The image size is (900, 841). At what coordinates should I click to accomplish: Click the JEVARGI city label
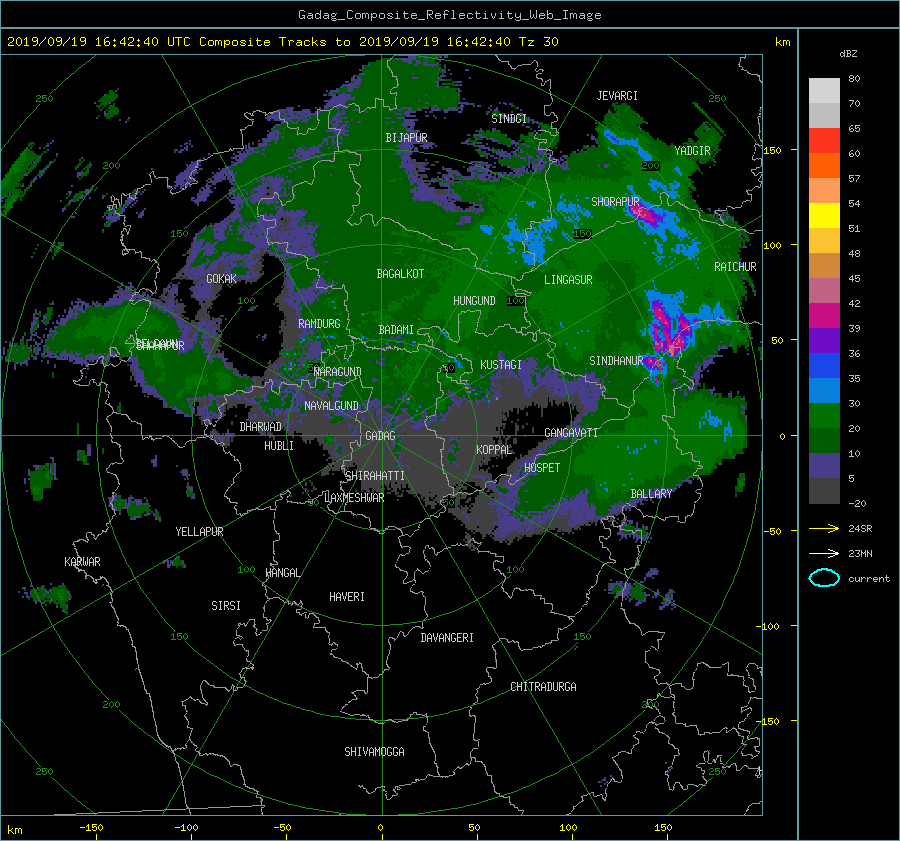click(617, 96)
